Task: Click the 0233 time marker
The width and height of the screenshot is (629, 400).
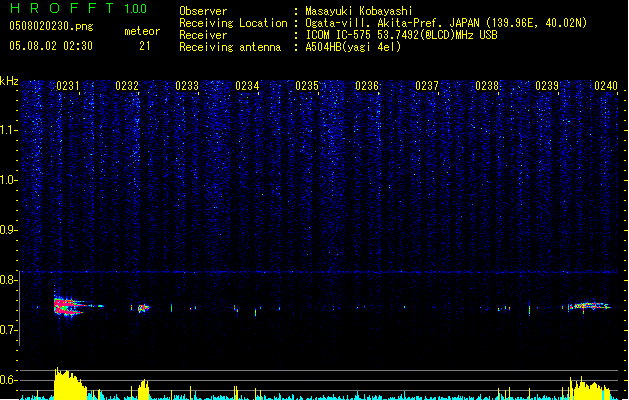Action: (x=187, y=86)
